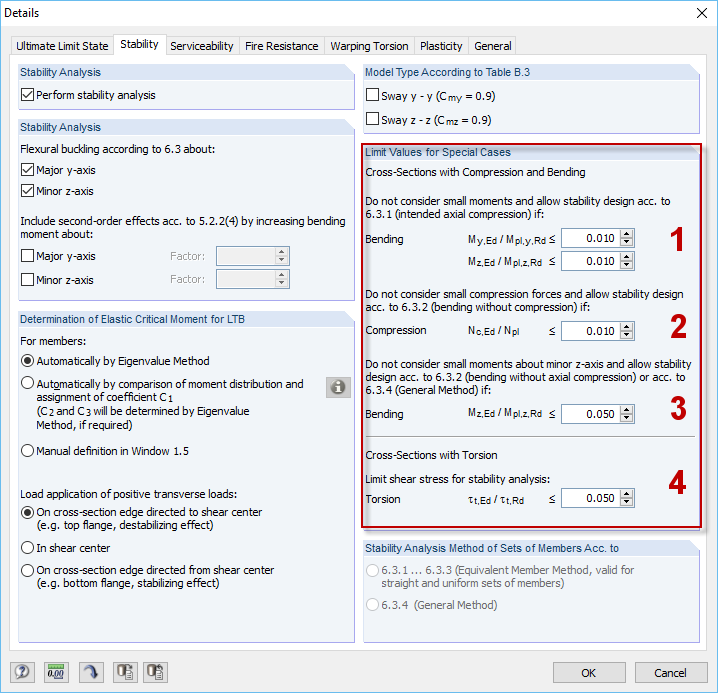Decrease Nc,Ed / Npl compression limit

(626, 335)
